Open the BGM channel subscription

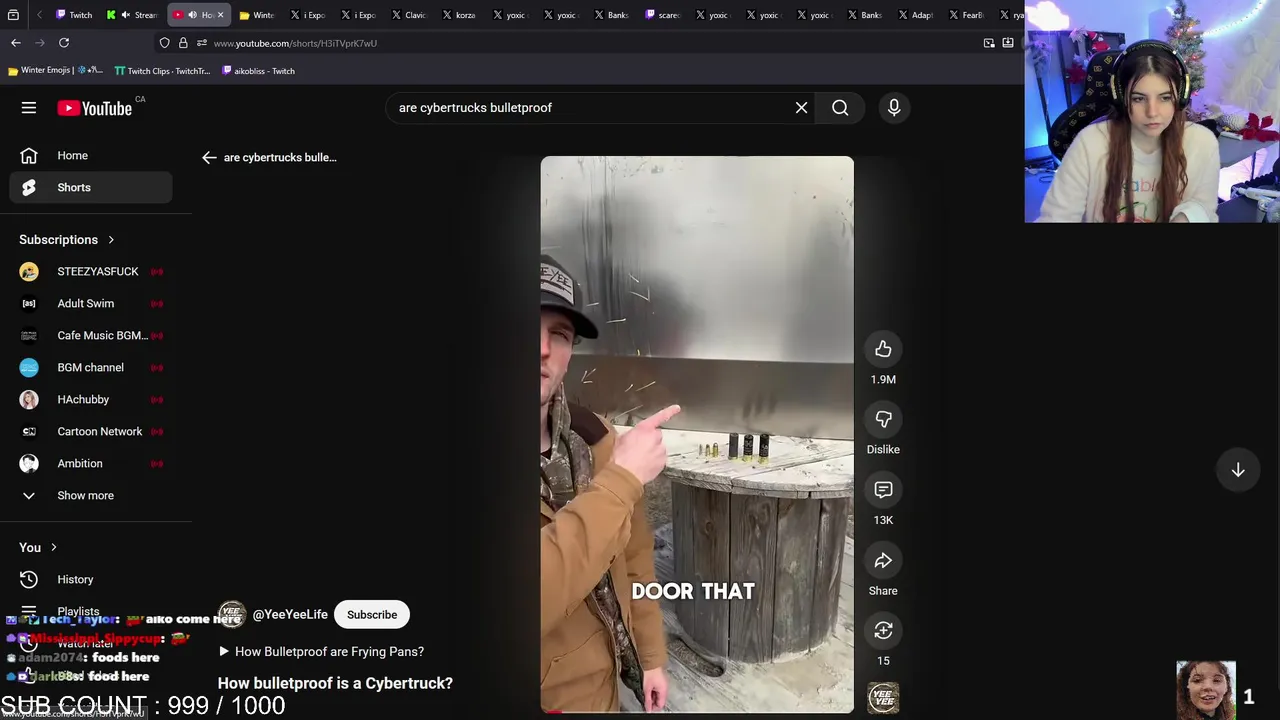[x=91, y=368]
